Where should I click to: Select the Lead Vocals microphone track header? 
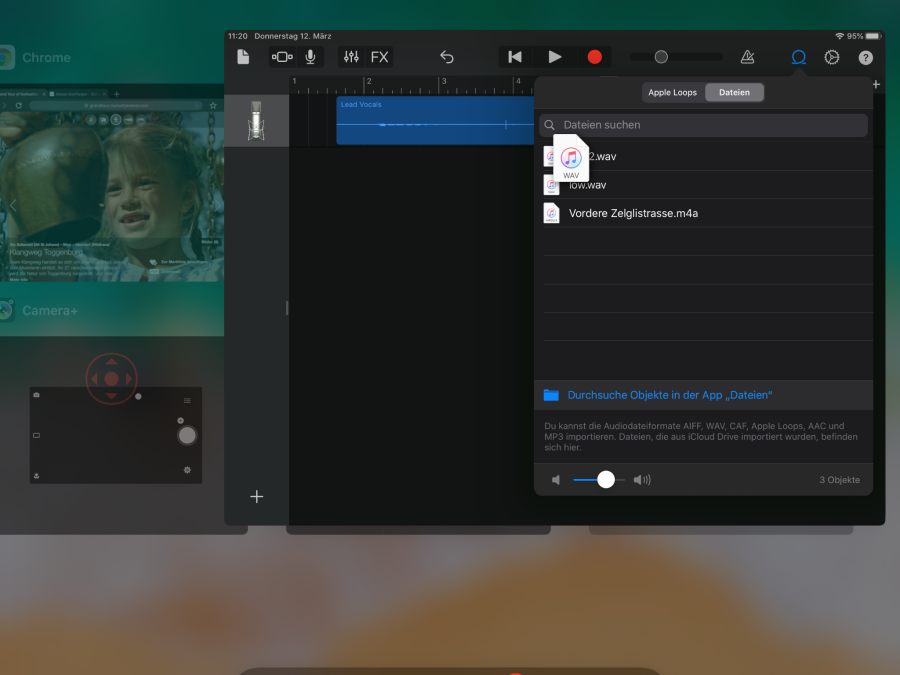point(257,121)
